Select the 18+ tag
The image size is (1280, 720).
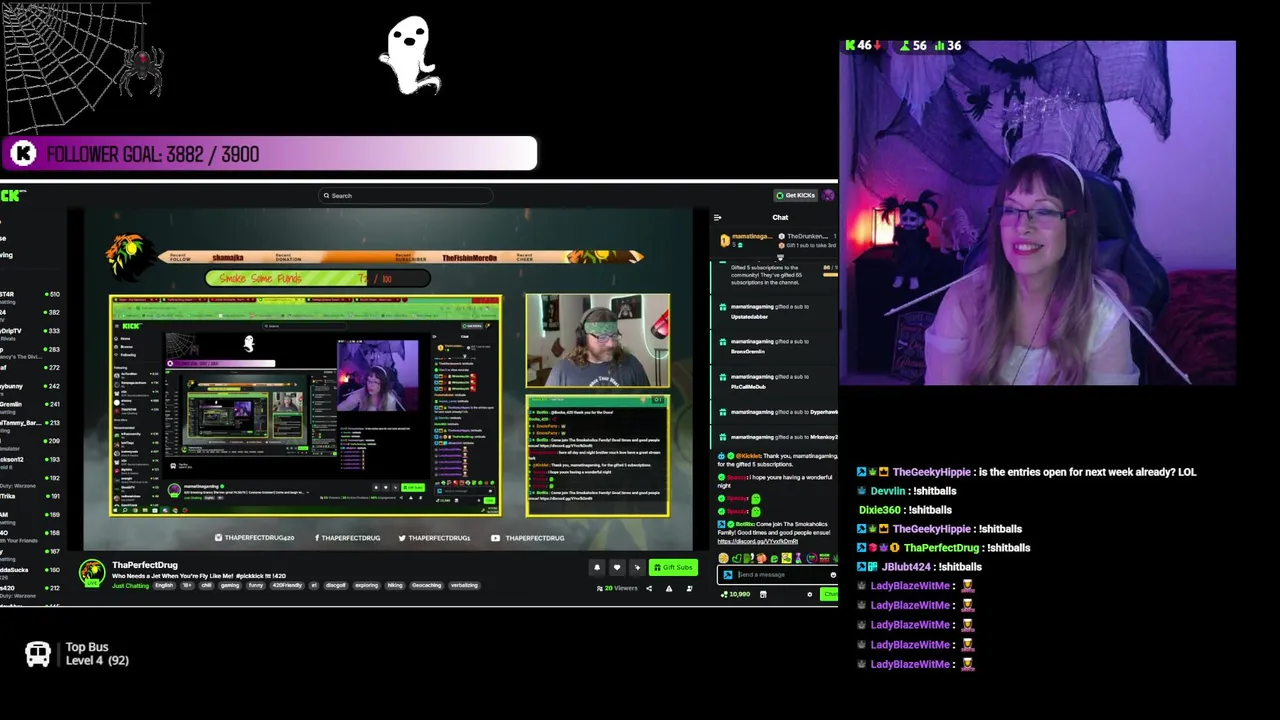(x=187, y=586)
